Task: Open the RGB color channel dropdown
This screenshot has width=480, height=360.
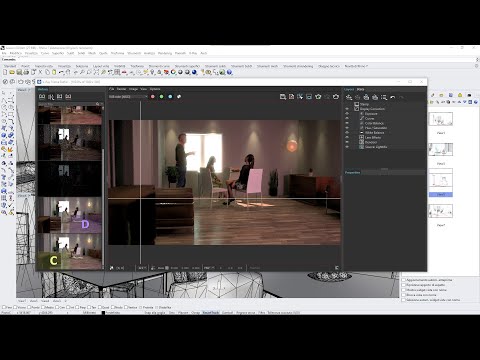Action: 128,97
